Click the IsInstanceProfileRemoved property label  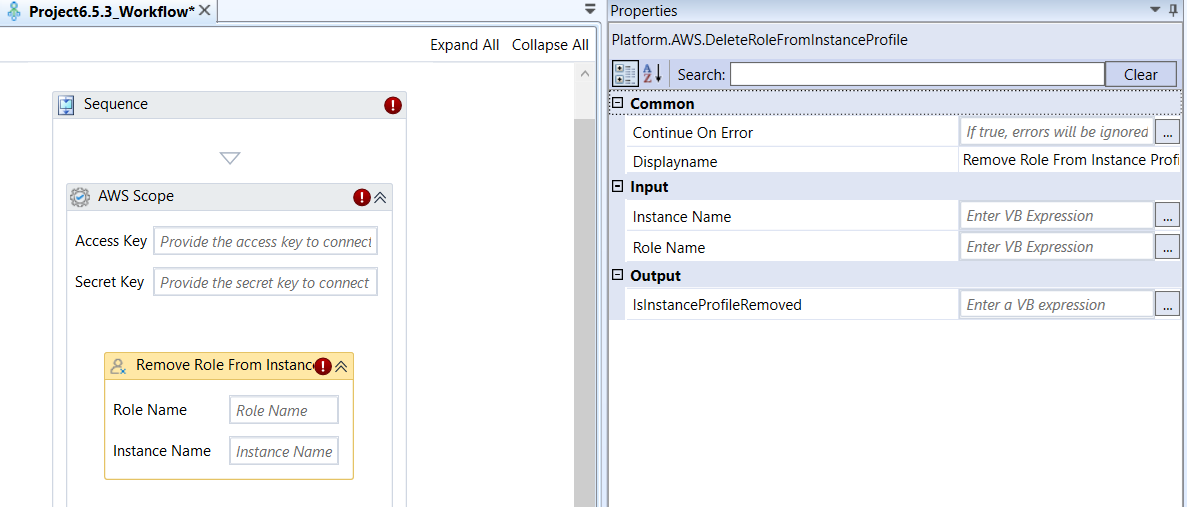717,305
